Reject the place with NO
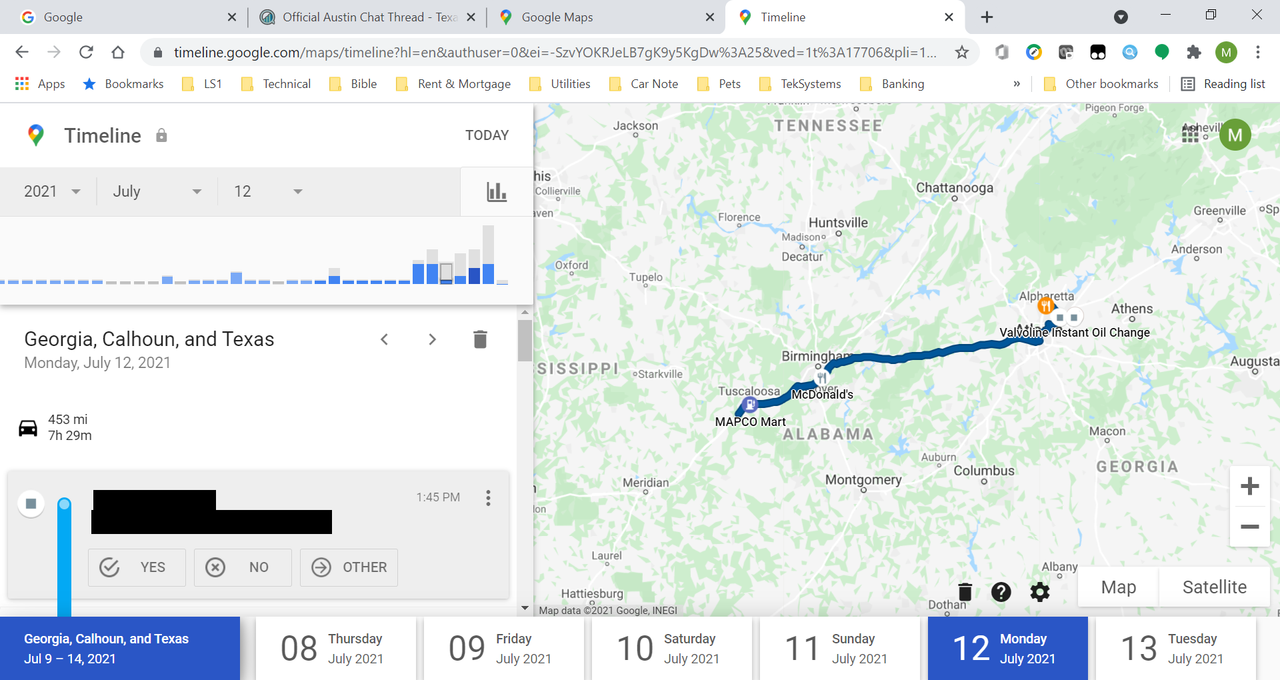 click(243, 567)
